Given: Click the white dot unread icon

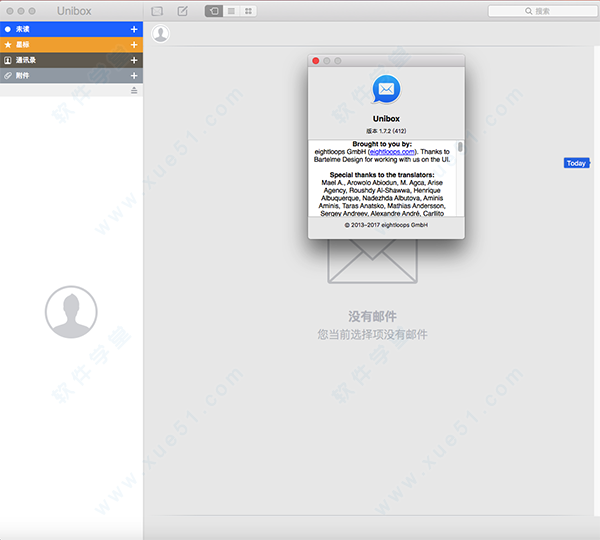Looking at the screenshot, I should 8,29.
